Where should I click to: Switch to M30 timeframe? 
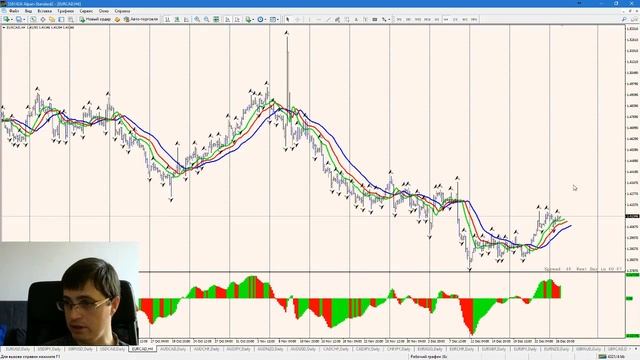pos(427,19)
